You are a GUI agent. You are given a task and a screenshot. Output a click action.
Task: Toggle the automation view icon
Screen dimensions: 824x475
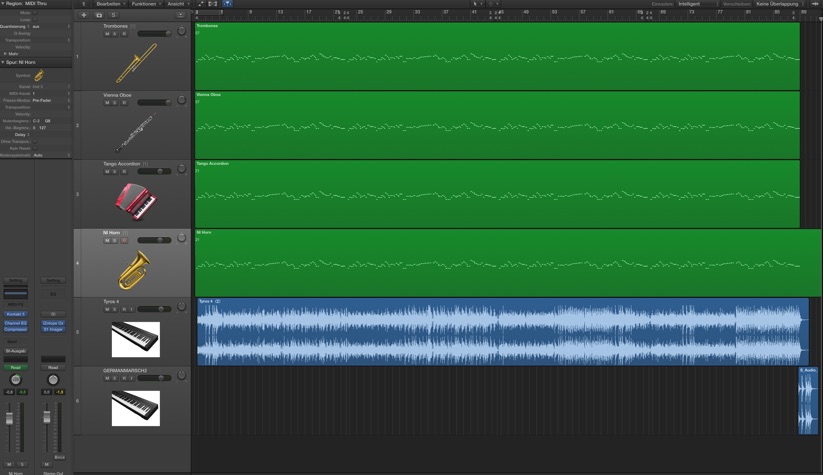(200, 4)
